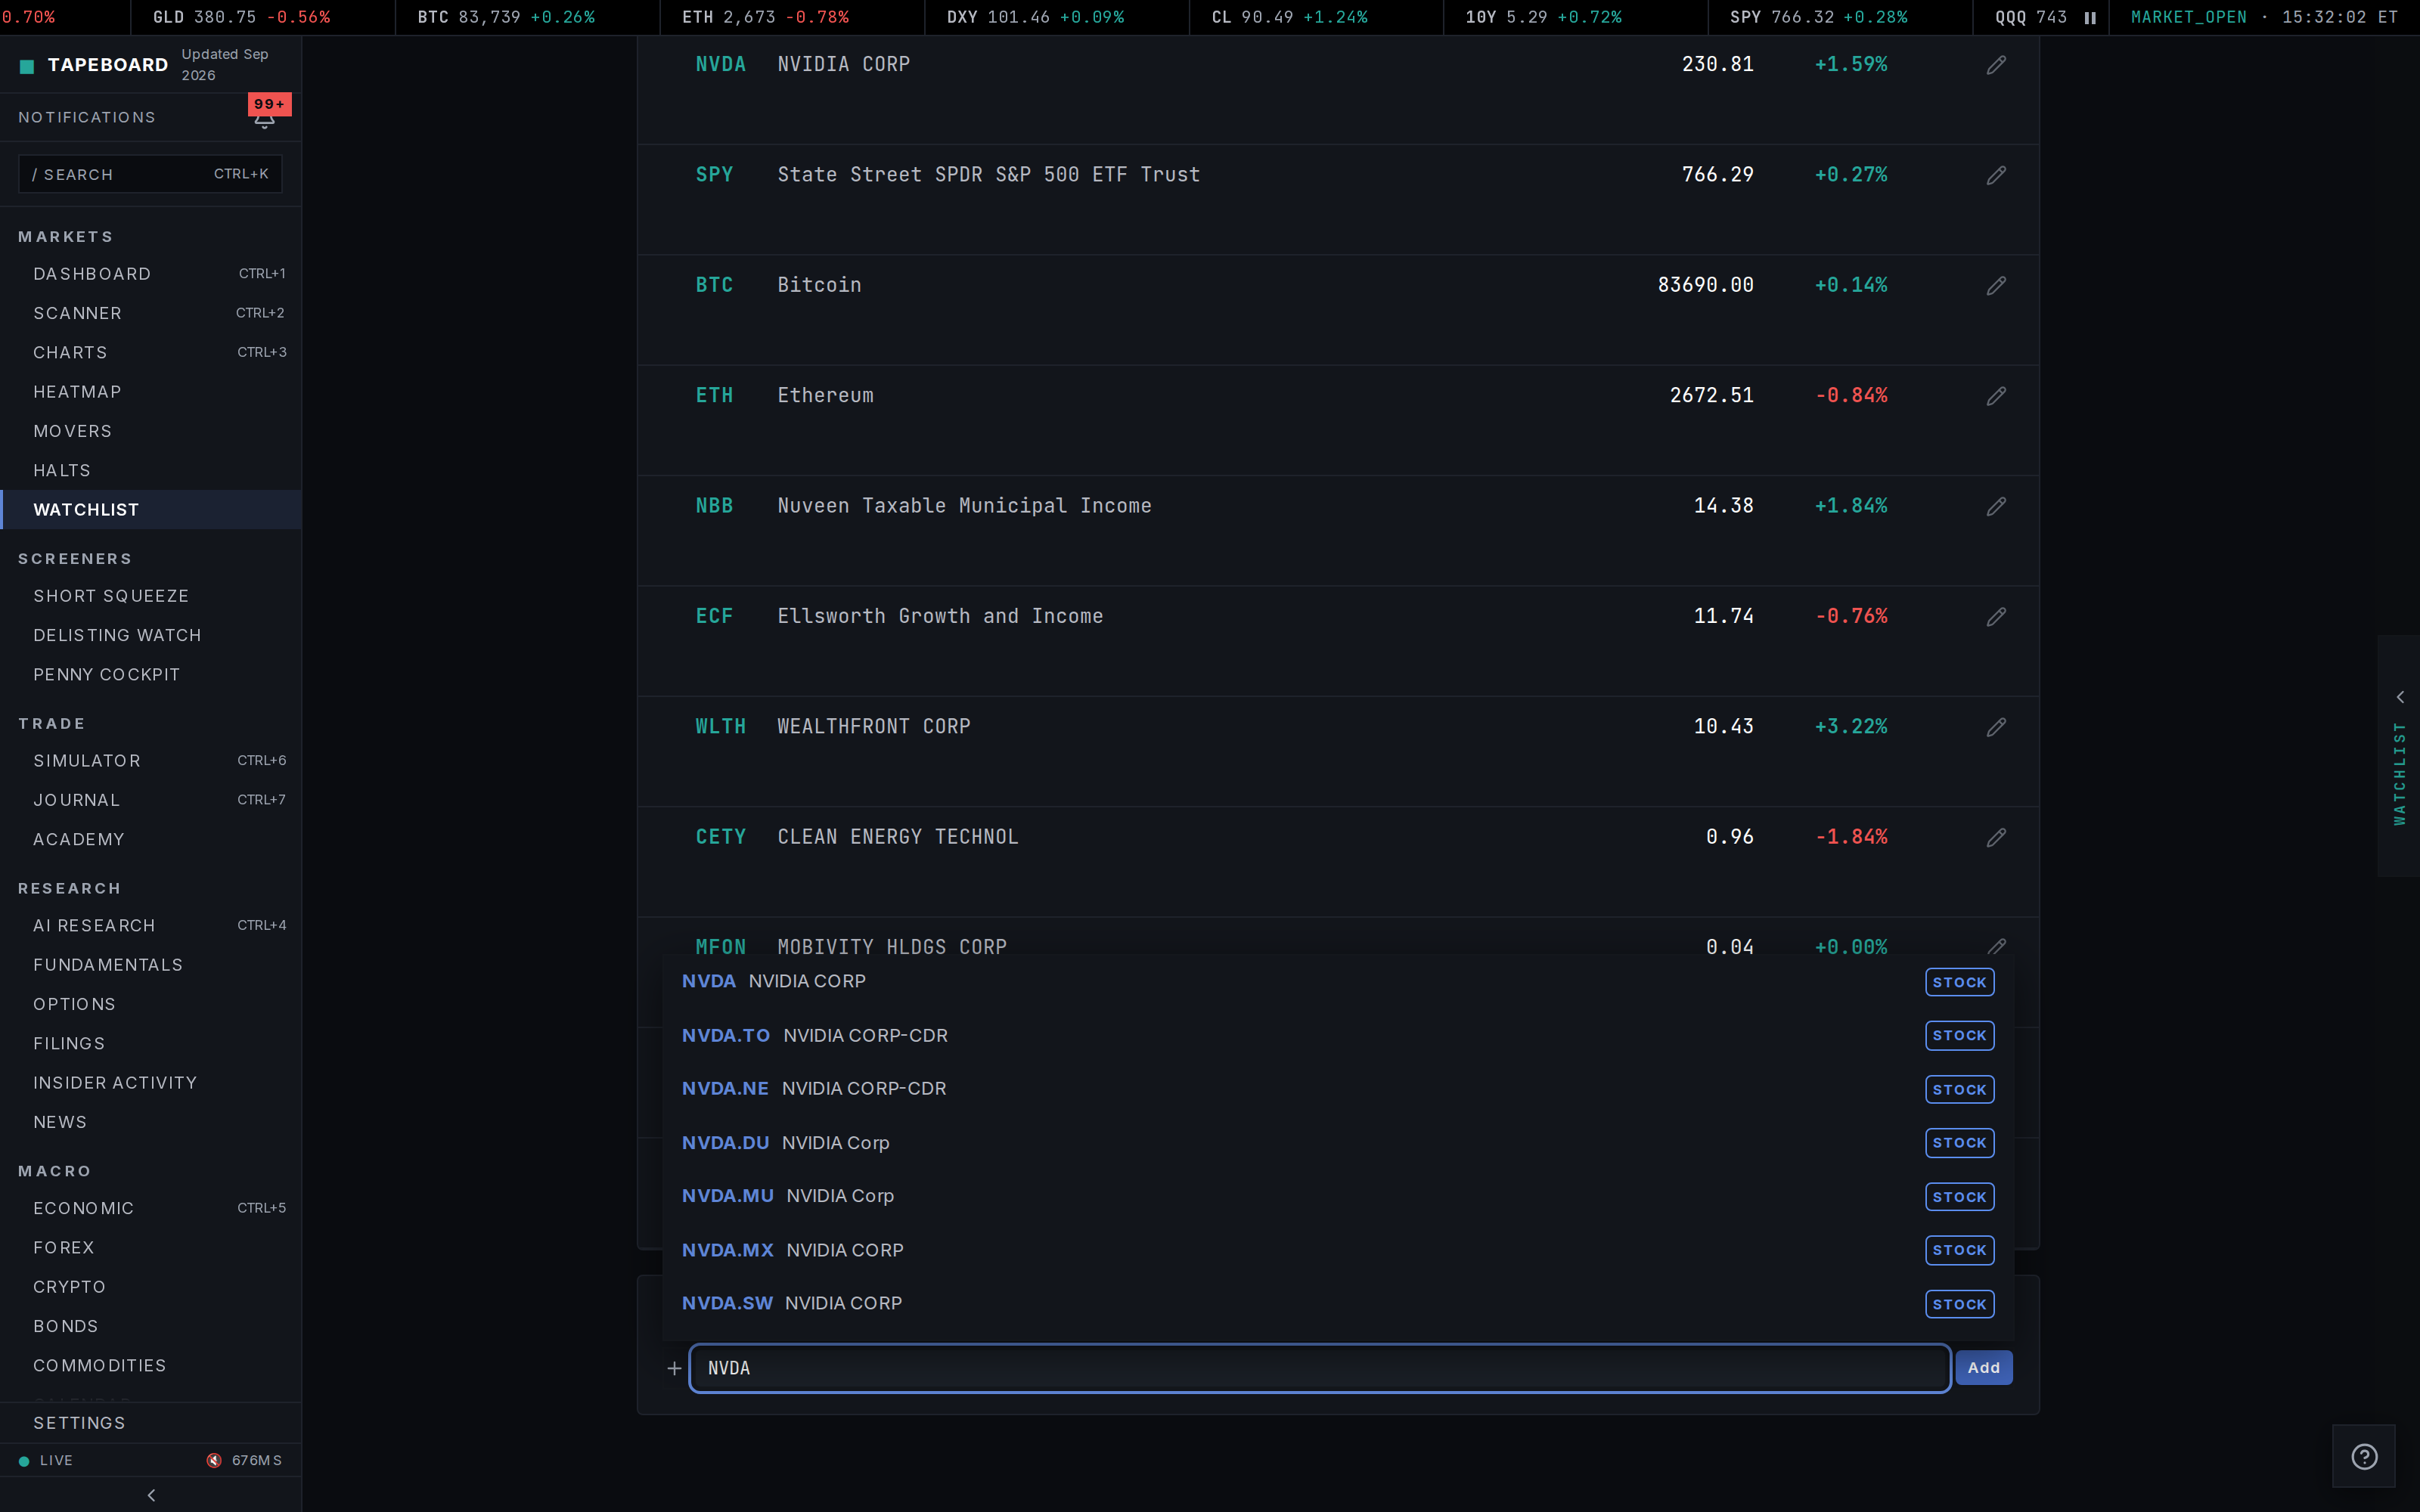The image size is (2420, 1512).
Task: Open Settings in sidebar
Action: (151, 1423)
